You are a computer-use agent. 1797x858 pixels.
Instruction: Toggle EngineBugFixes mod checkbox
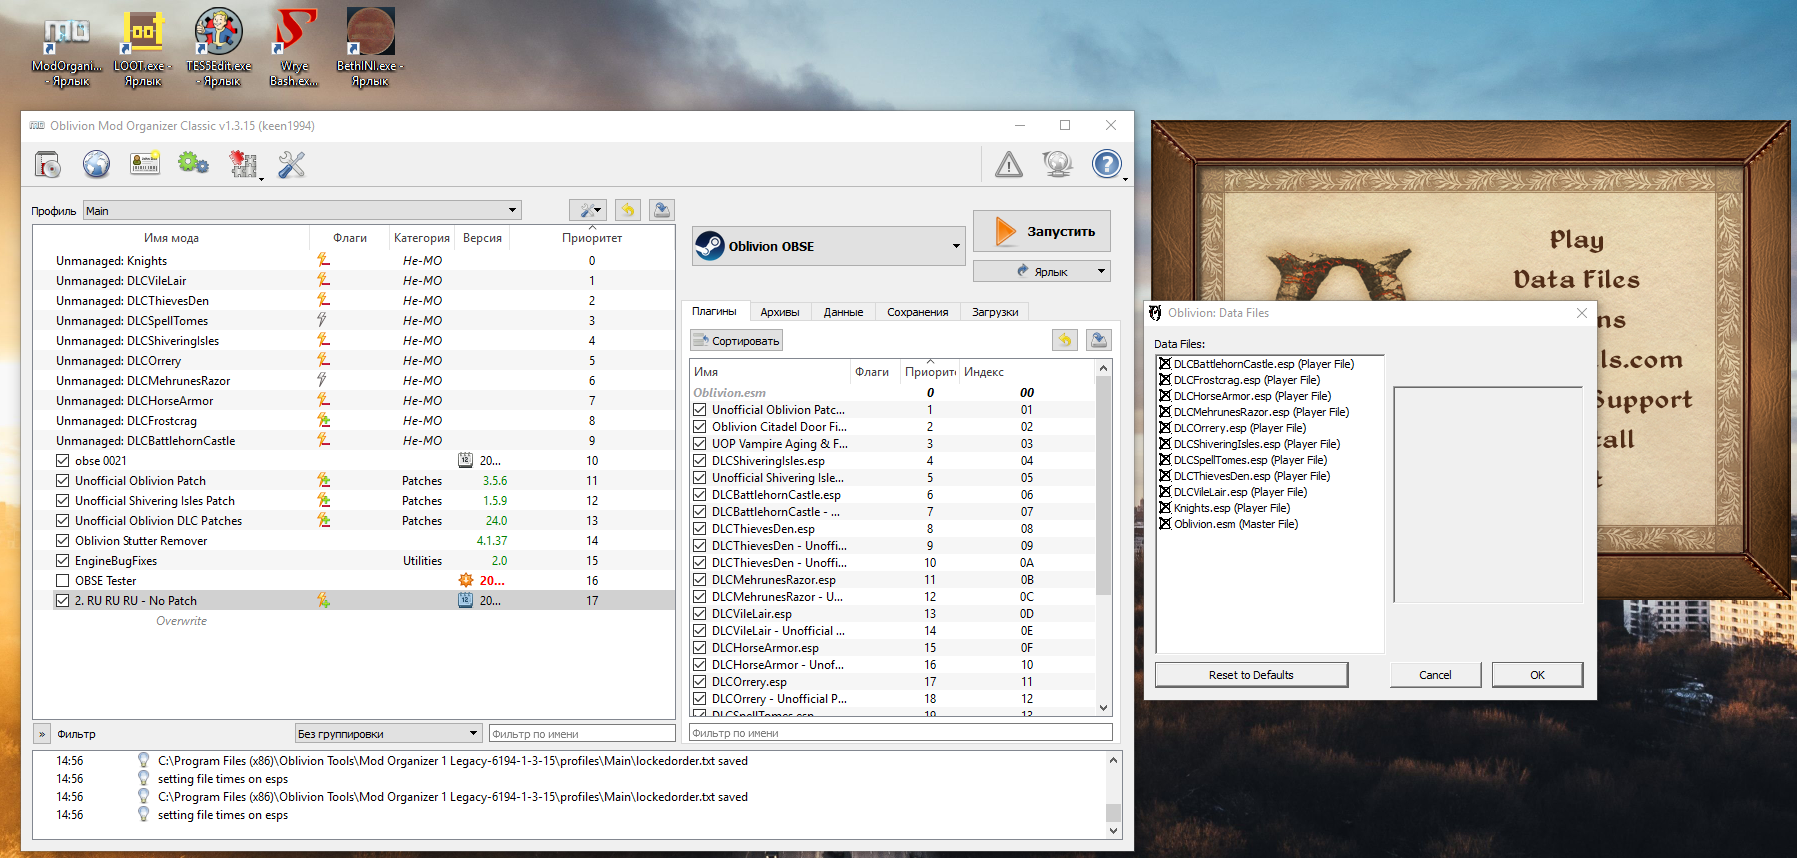(63, 561)
